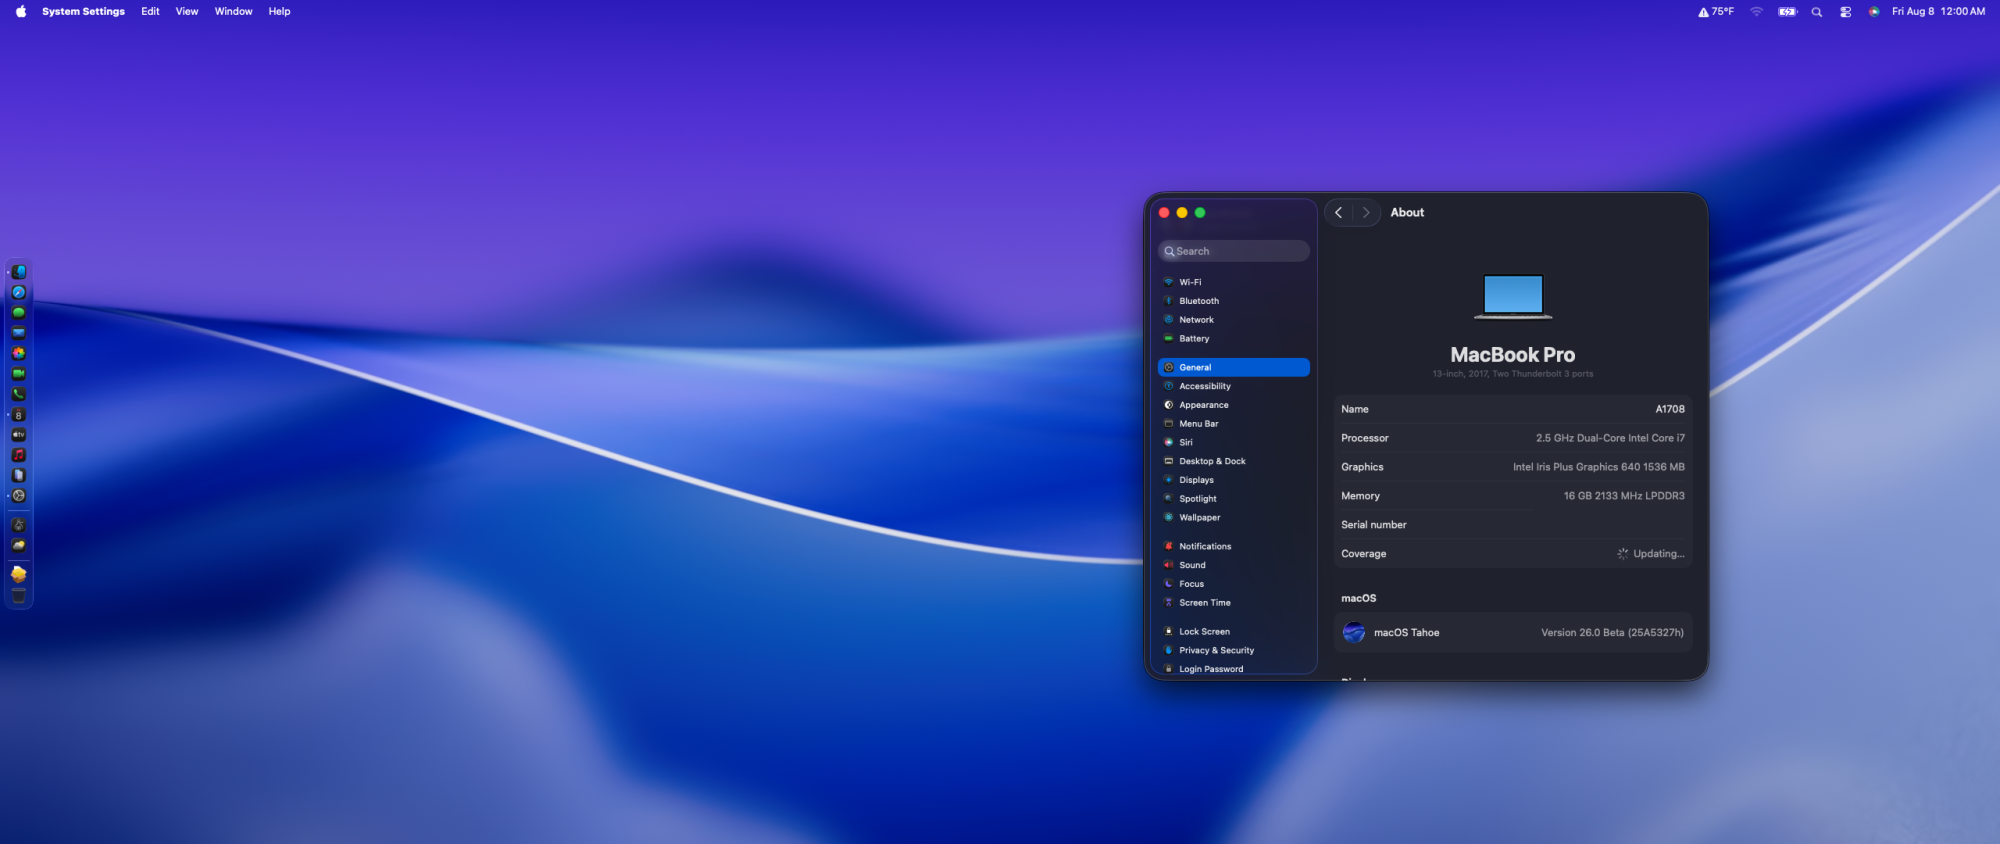The width and height of the screenshot is (2000, 844).
Task: Go forward in System Settings
Action: 1366,212
